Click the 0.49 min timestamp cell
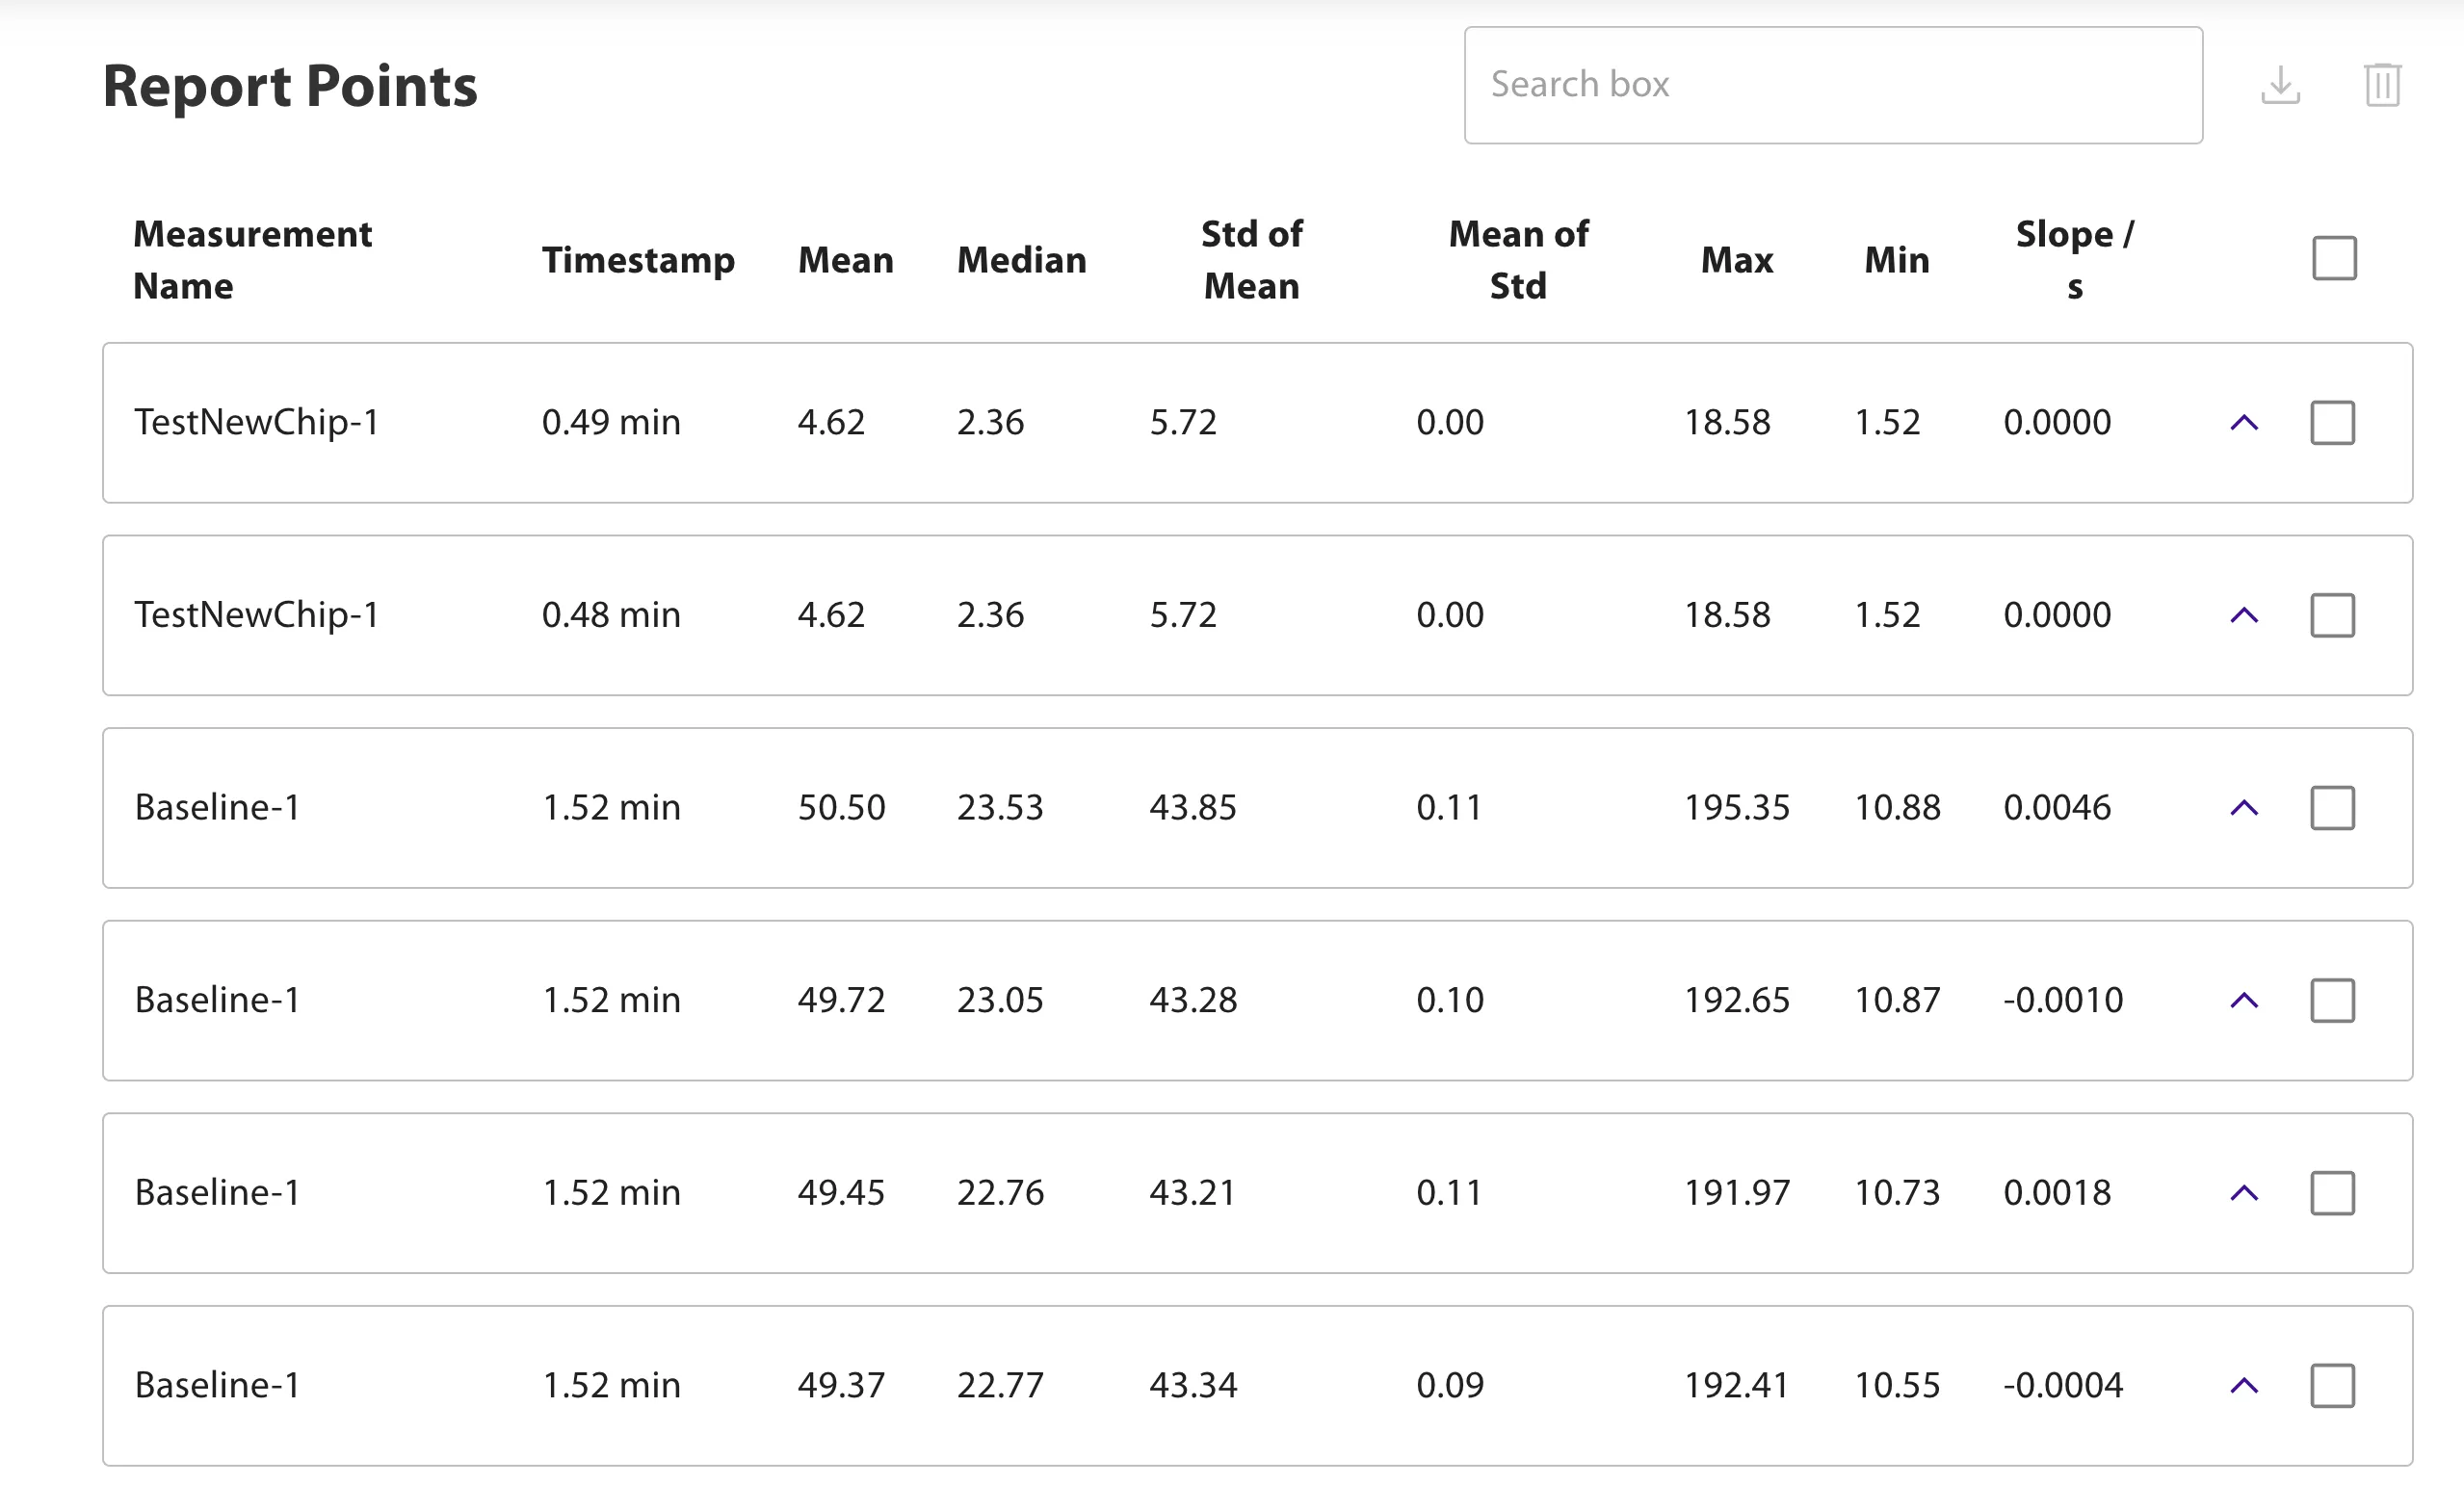The height and width of the screenshot is (1485, 2464). pyautogui.click(x=611, y=422)
